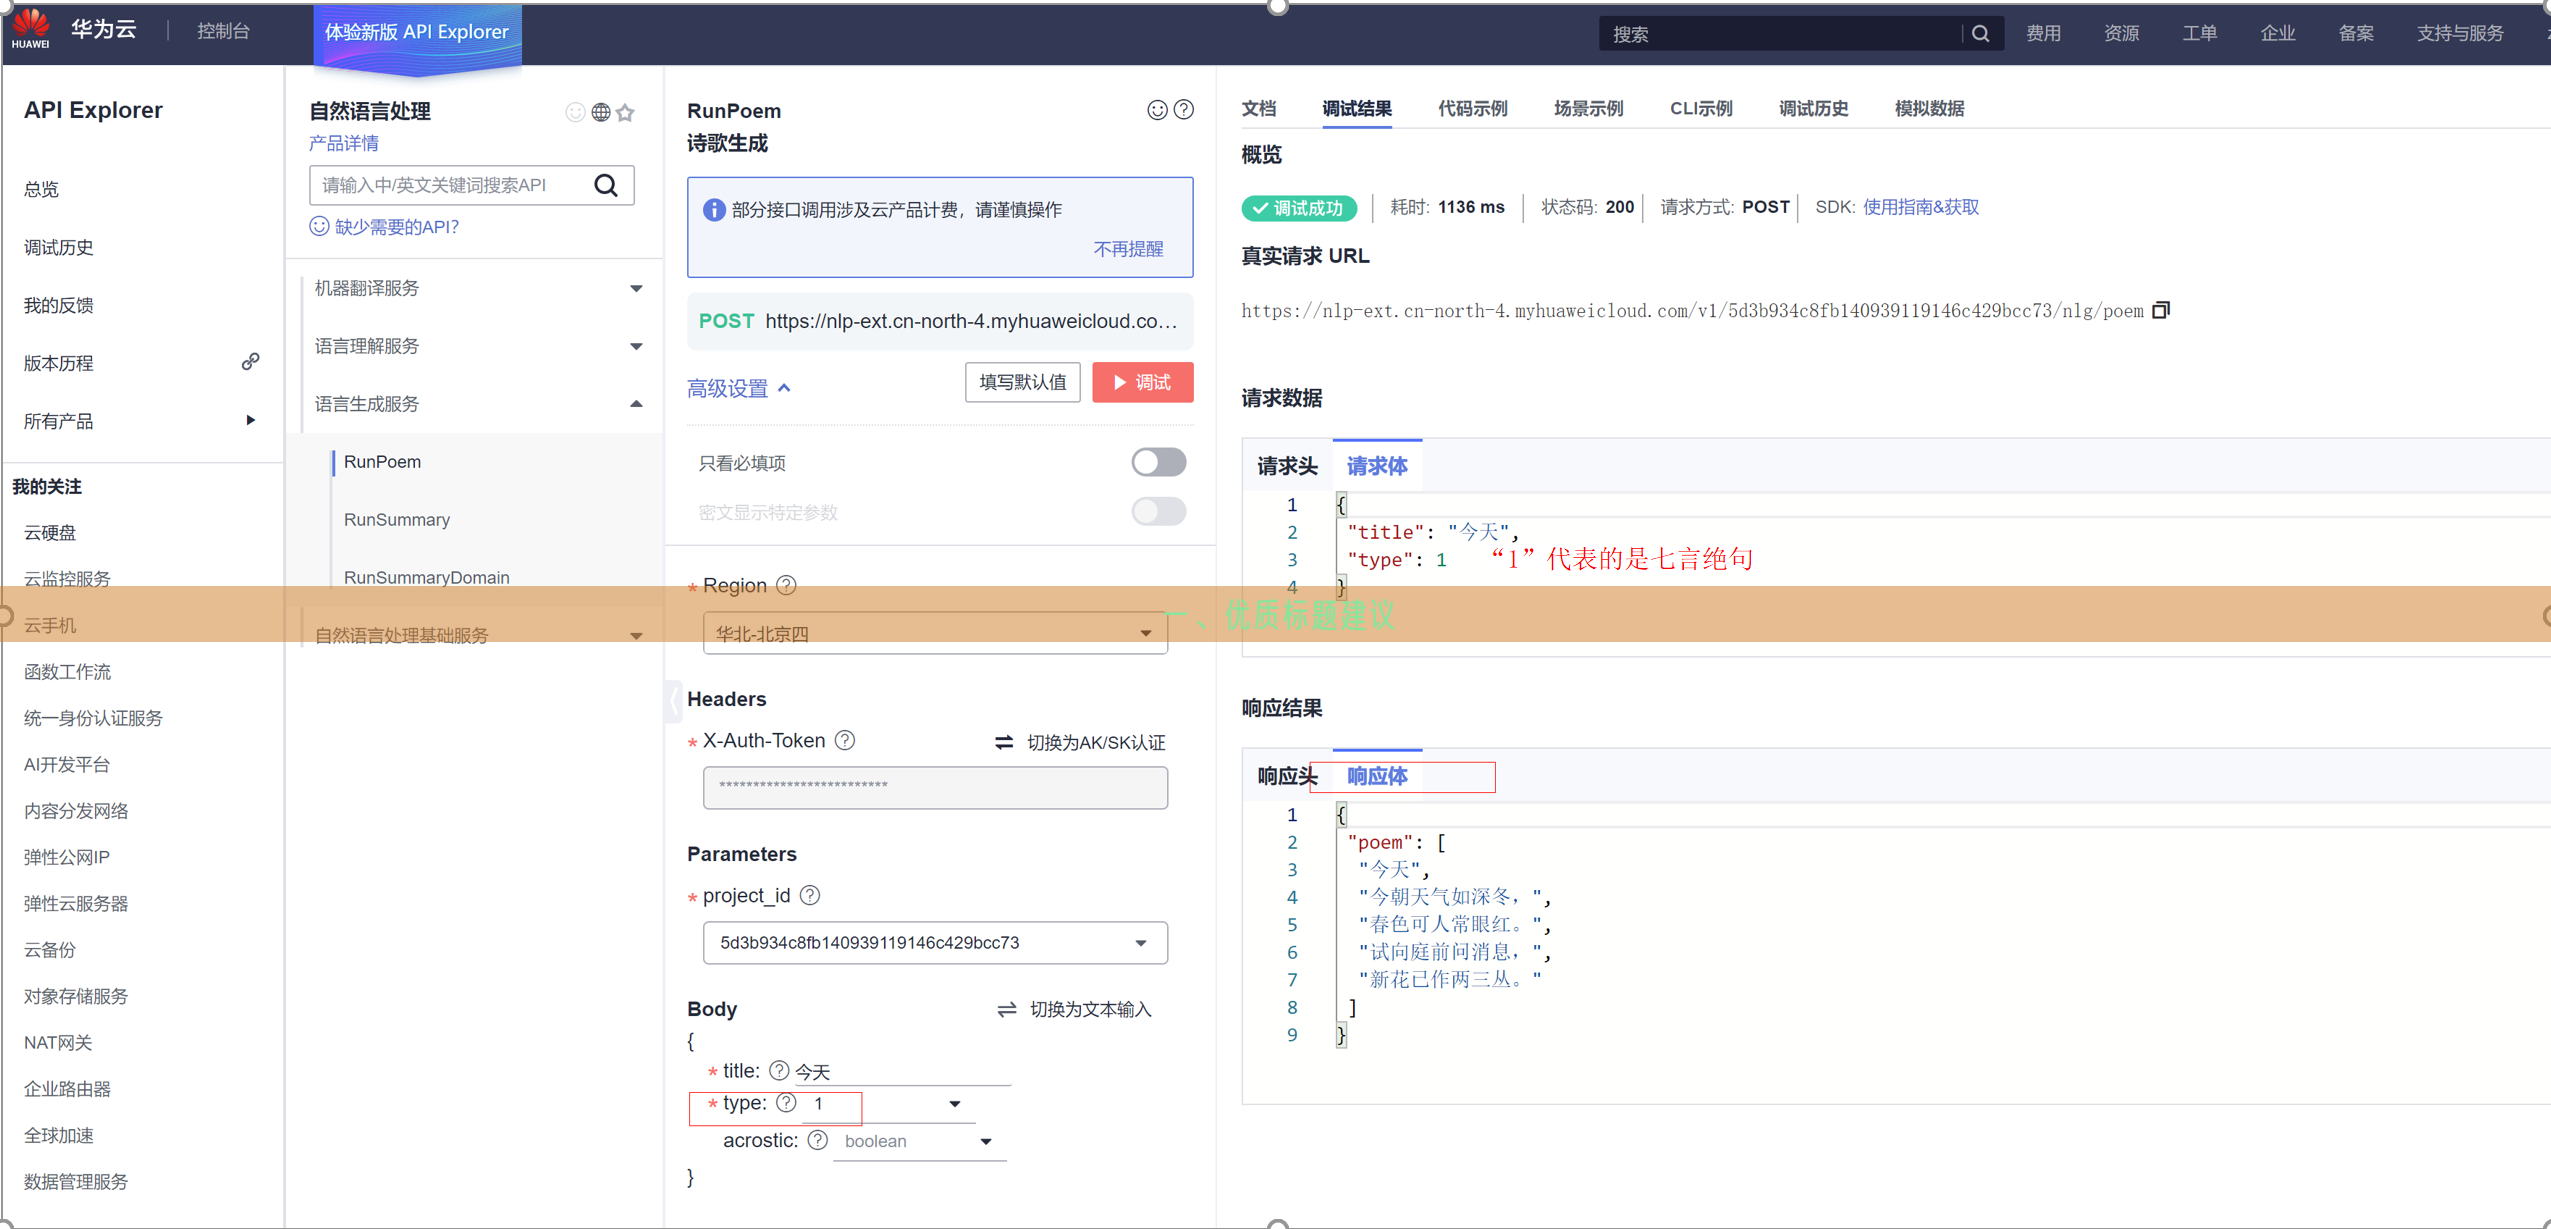Click the info icon in the billing notice
This screenshot has height=1229, width=2551.
(713, 209)
